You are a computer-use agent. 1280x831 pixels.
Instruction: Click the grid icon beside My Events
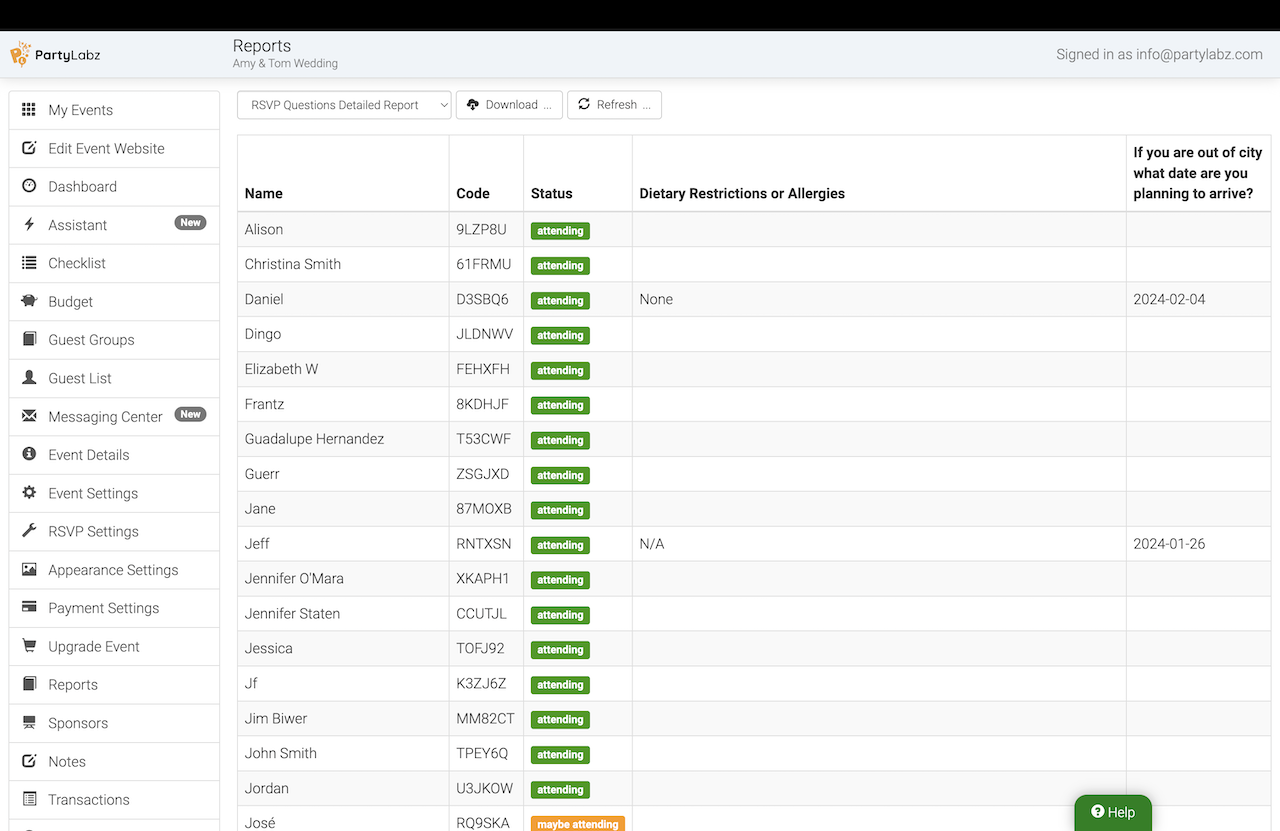29,110
